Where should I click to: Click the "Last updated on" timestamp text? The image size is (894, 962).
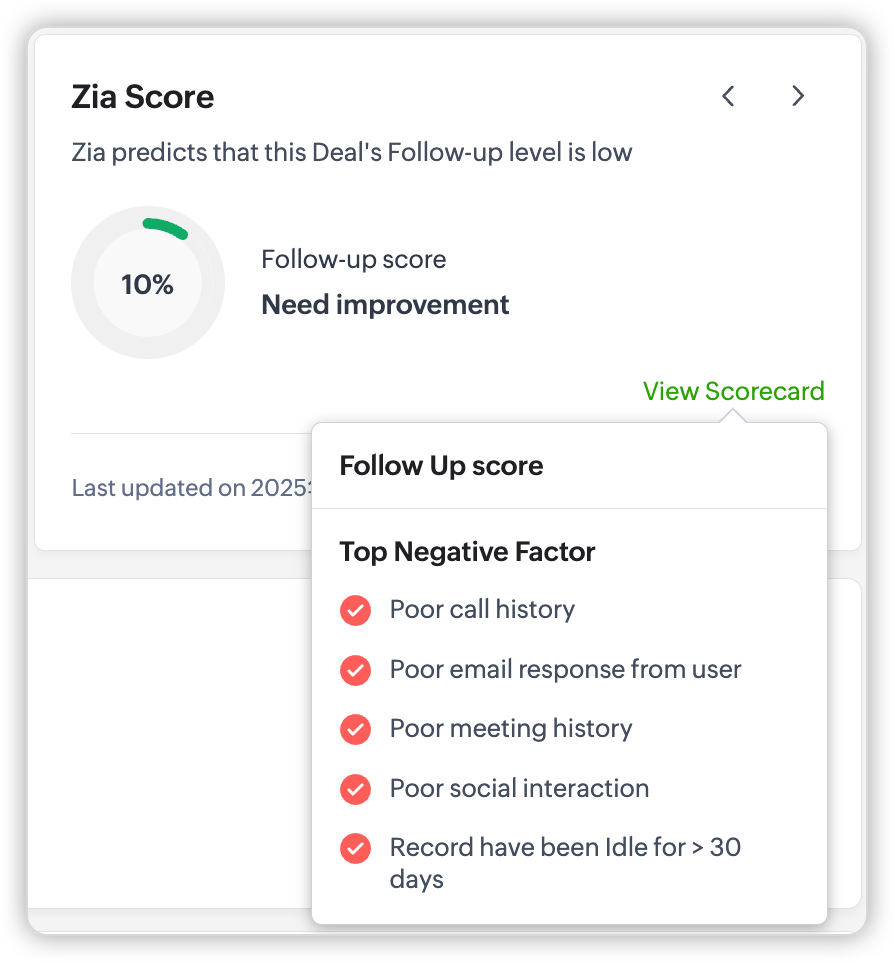192,489
